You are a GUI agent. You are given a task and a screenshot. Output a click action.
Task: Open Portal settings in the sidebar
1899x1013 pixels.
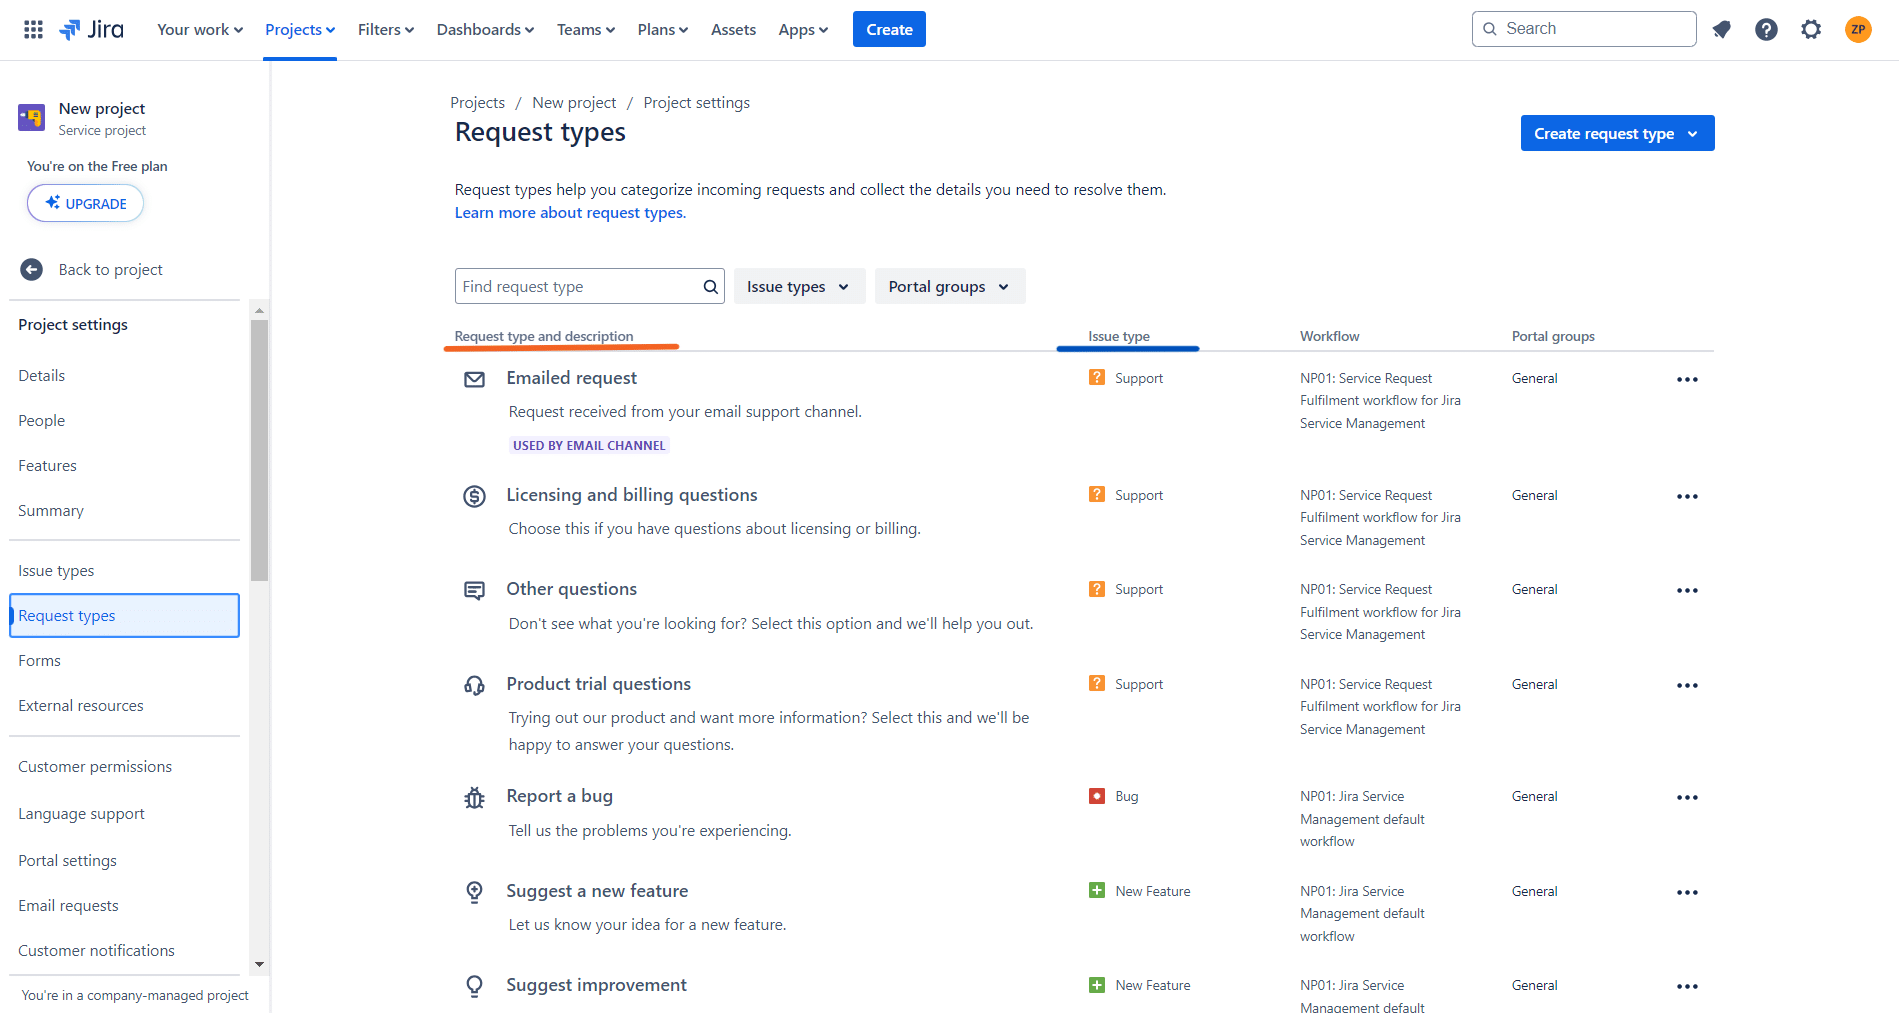pyautogui.click(x=67, y=861)
